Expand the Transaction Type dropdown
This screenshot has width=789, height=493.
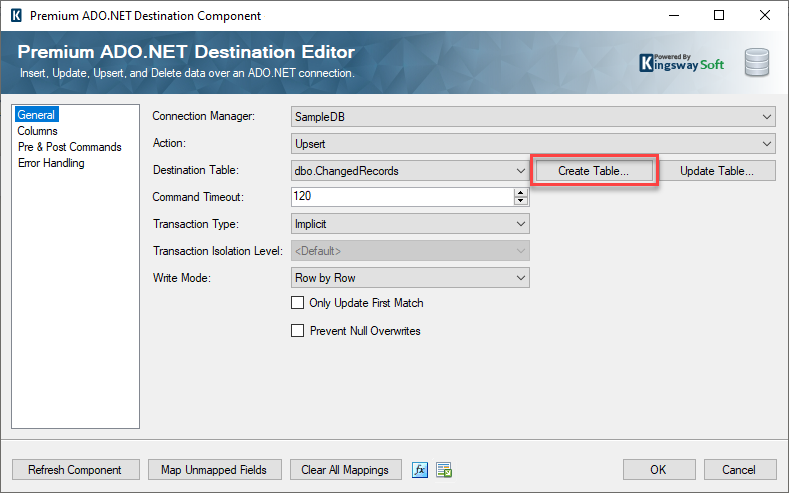410,224
